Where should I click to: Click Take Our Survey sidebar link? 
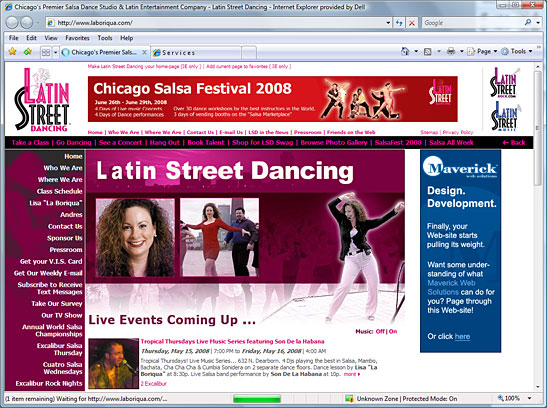57,303
